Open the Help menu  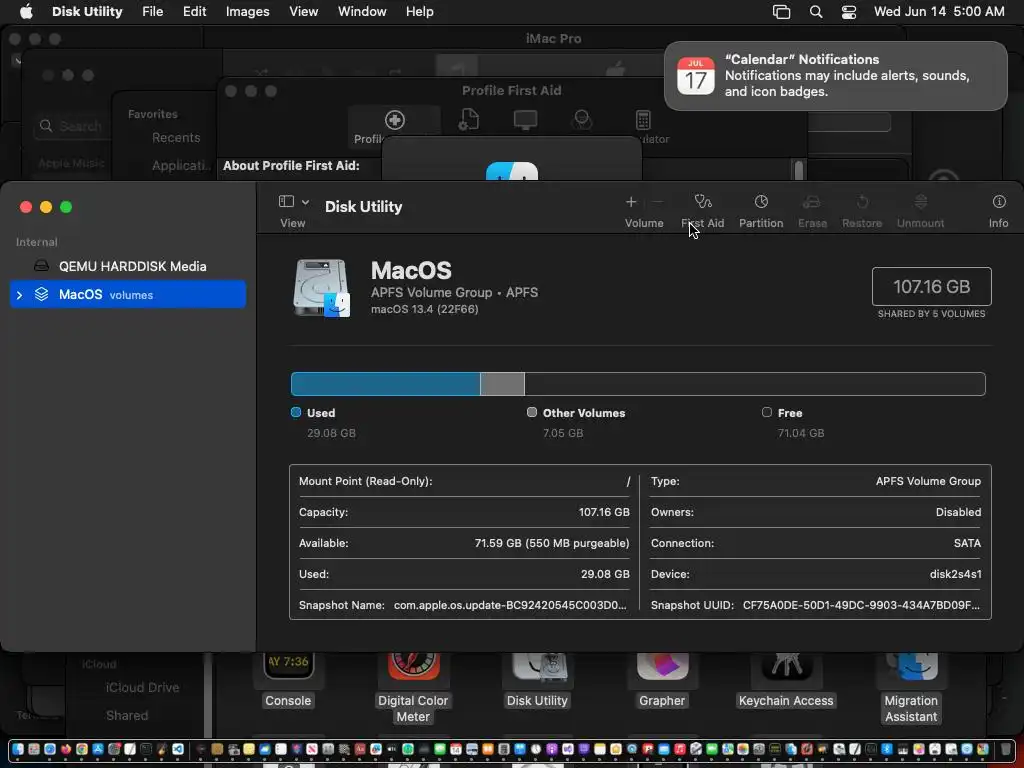(x=419, y=12)
